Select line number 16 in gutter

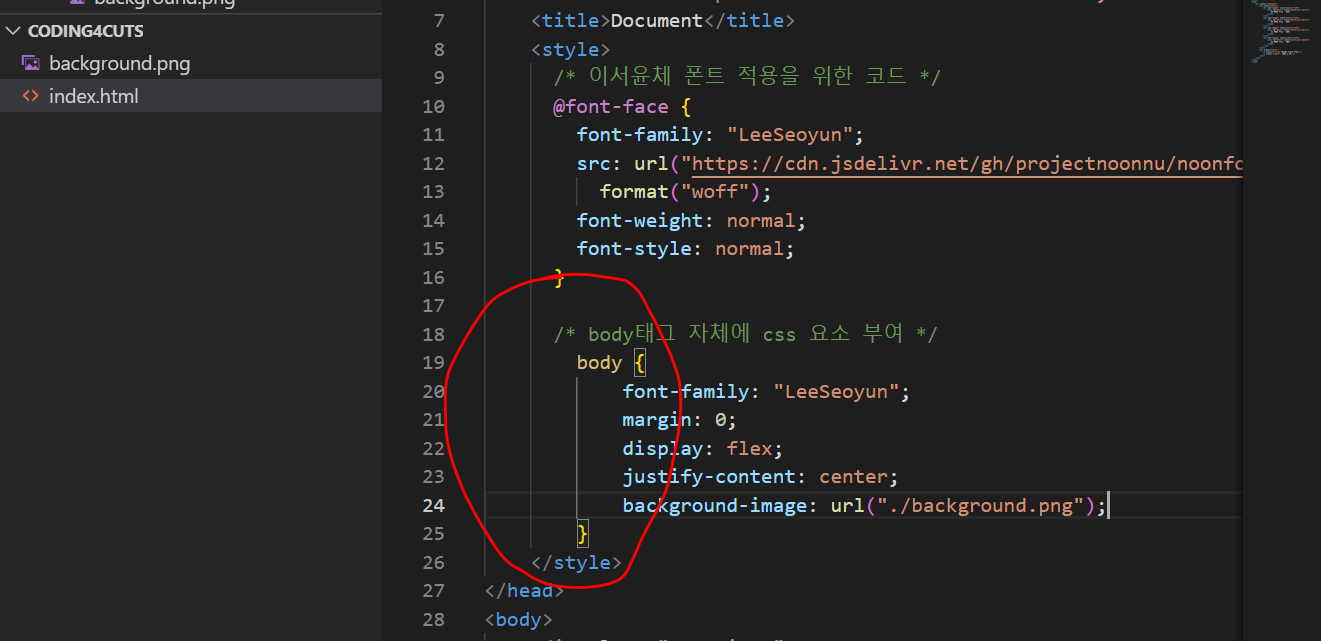(434, 277)
